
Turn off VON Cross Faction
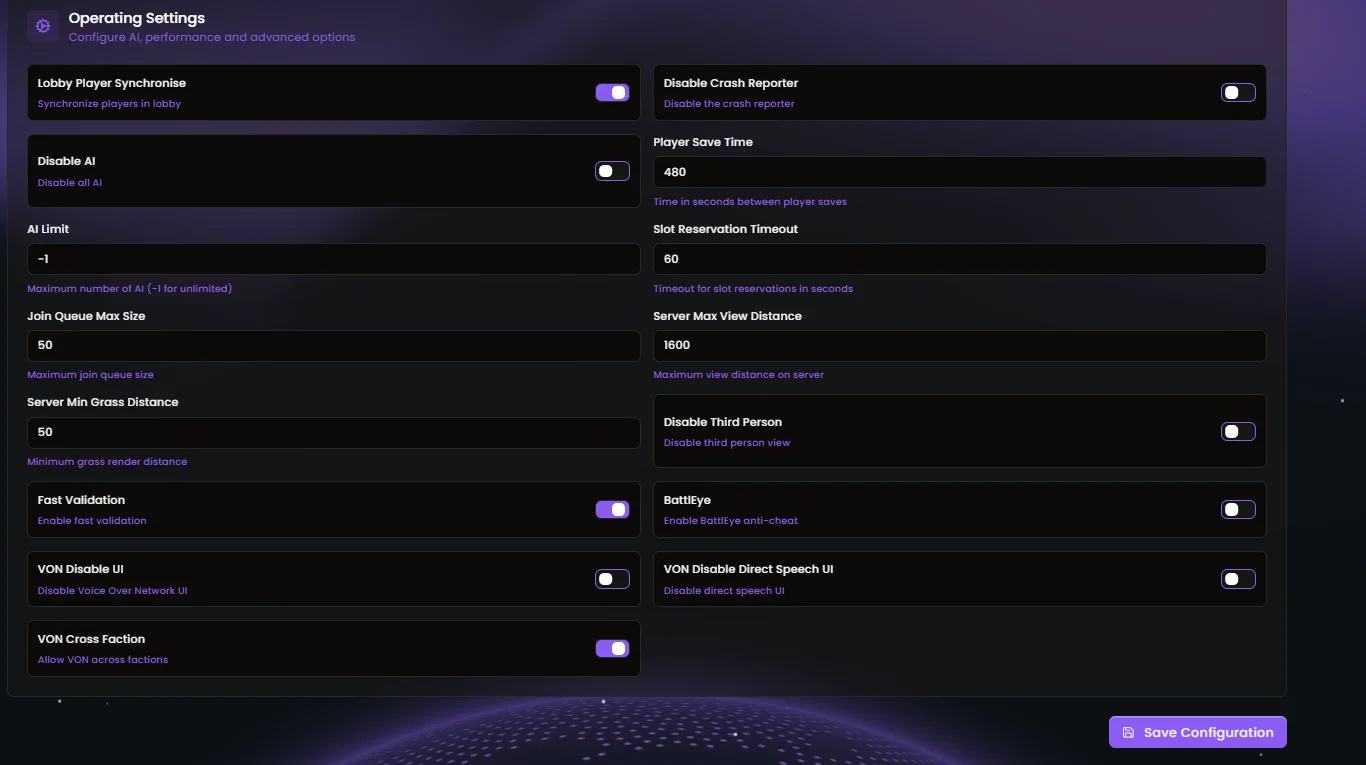(x=611, y=648)
